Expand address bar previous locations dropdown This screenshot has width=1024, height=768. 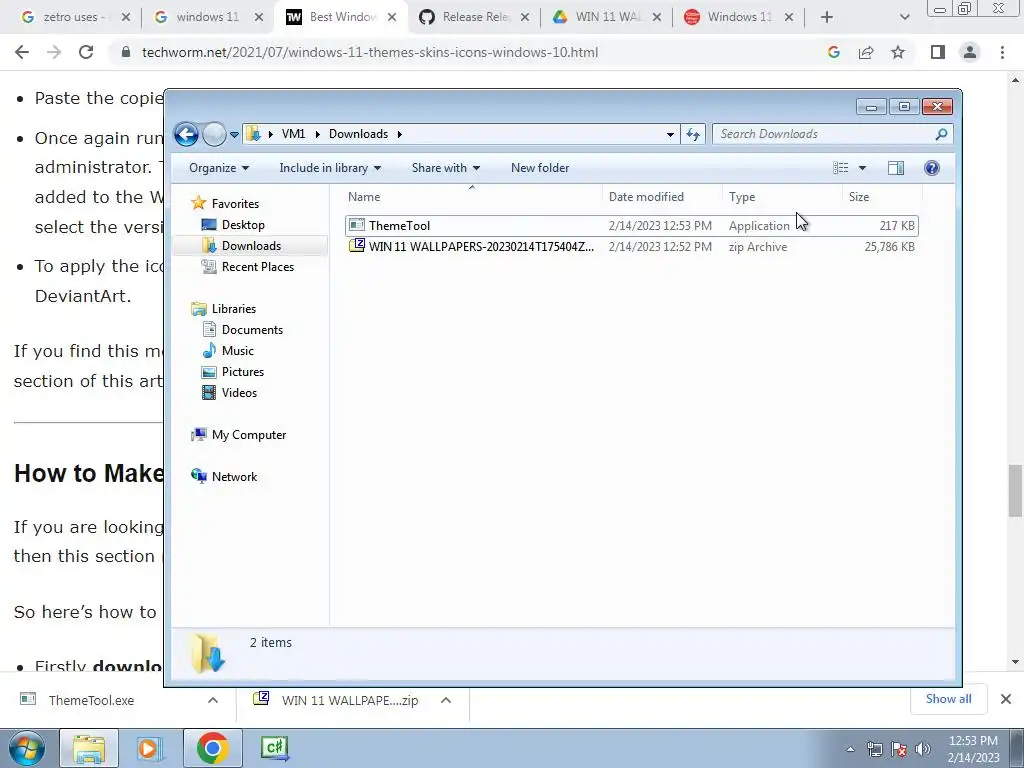pyautogui.click(x=670, y=135)
